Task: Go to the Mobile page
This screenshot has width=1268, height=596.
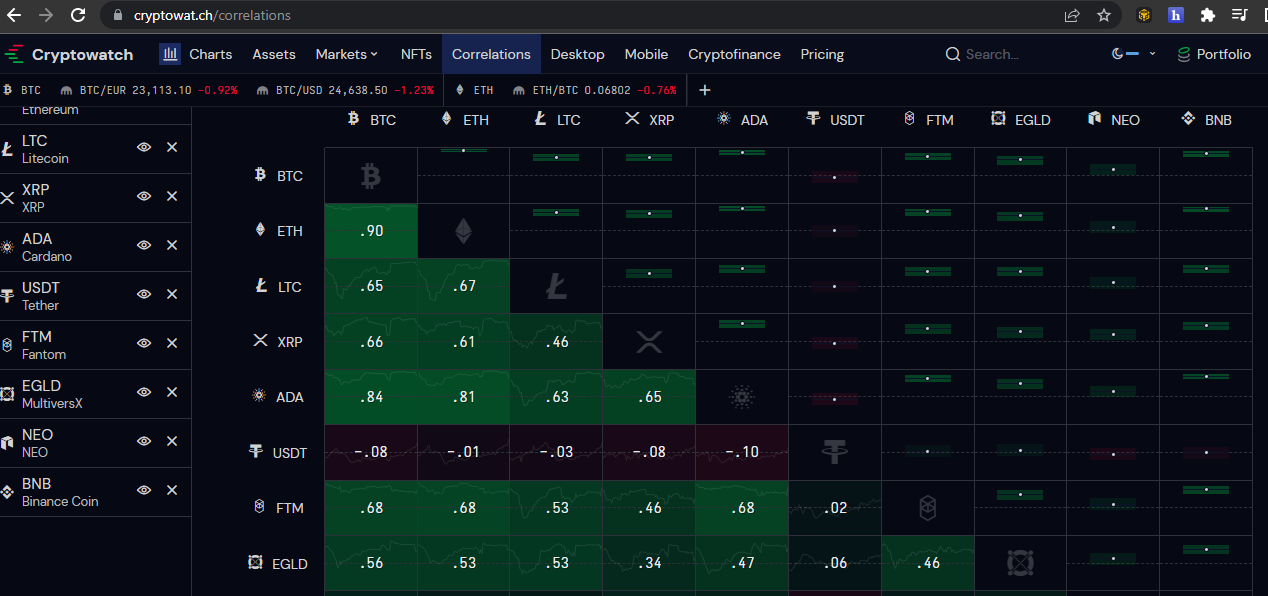Action: [646, 54]
